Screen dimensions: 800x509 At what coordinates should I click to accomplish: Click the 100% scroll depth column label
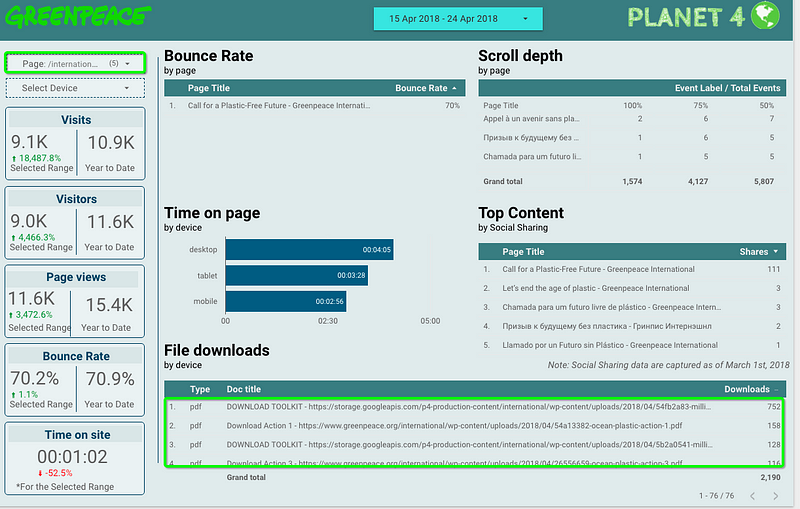tap(633, 106)
